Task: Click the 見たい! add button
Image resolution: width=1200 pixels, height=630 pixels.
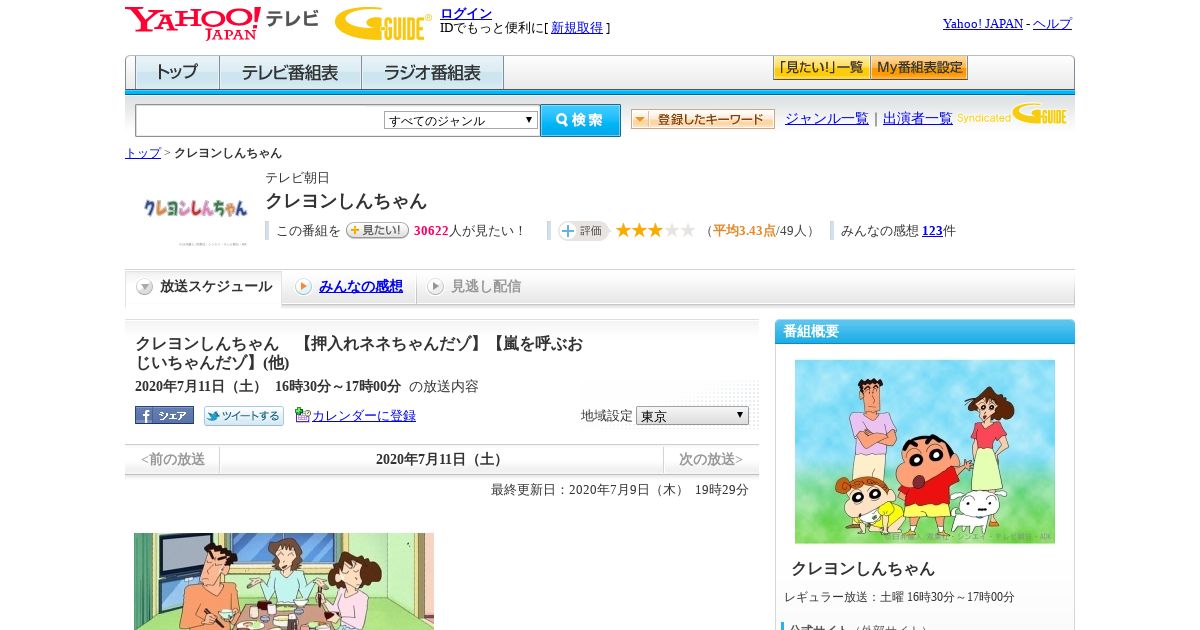Action: 377,230
